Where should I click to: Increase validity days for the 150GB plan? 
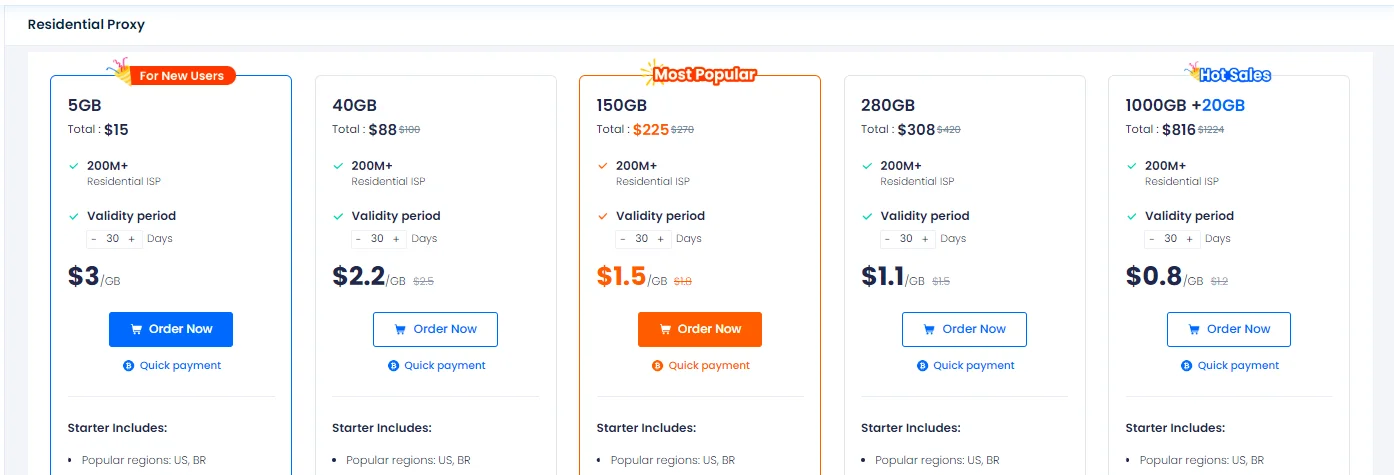[x=661, y=239]
